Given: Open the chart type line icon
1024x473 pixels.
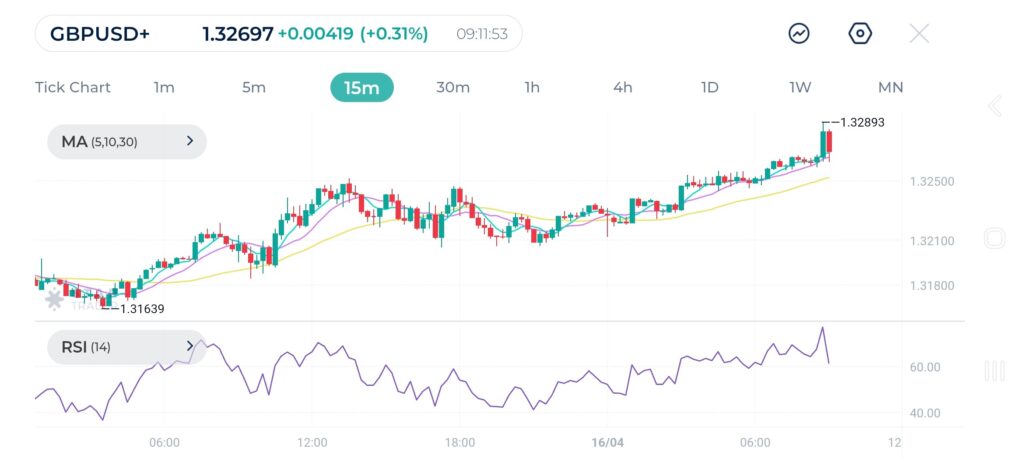Looking at the screenshot, I should click(x=799, y=34).
